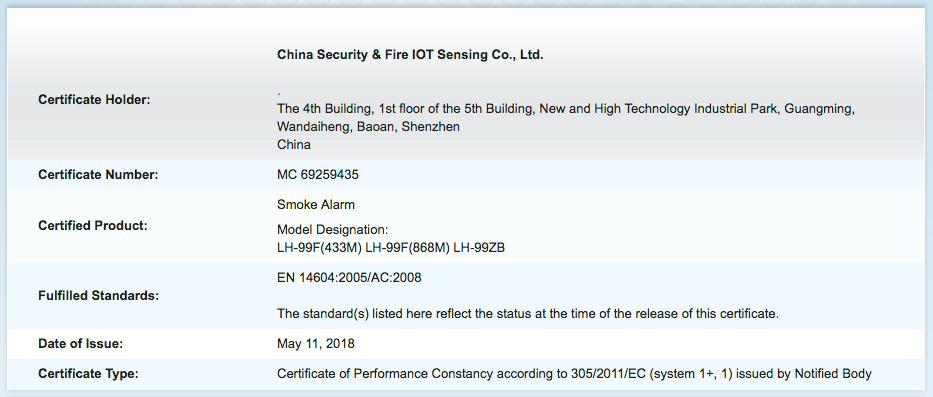Select the date May 11, 2018
The width and height of the screenshot is (933, 397).
(315, 344)
